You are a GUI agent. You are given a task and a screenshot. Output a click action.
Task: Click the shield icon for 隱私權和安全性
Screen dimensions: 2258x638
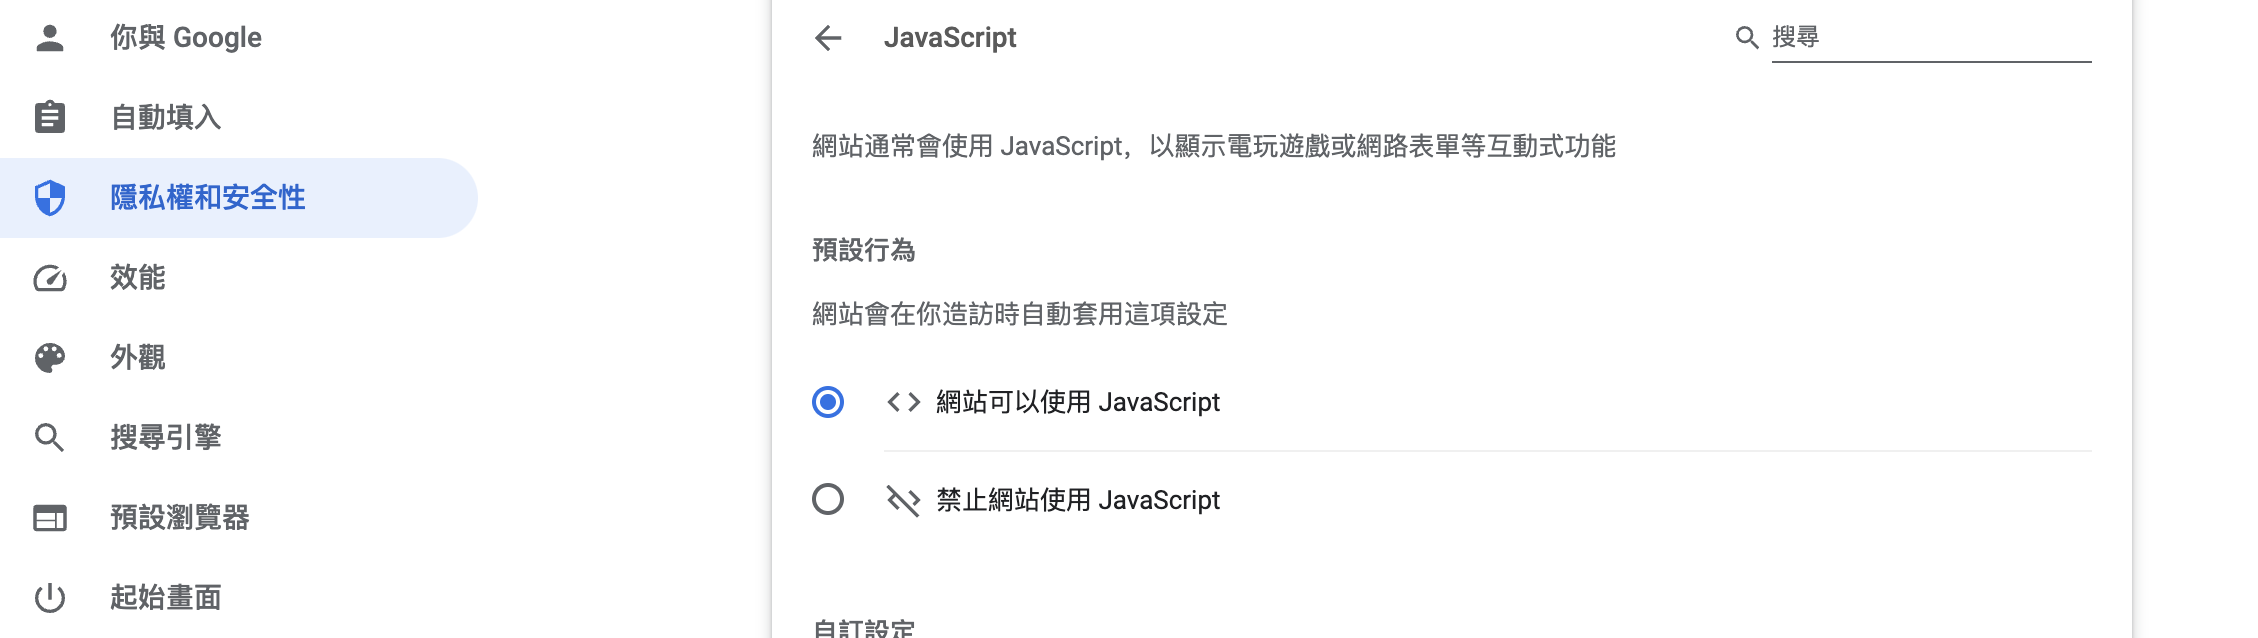(49, 198)
